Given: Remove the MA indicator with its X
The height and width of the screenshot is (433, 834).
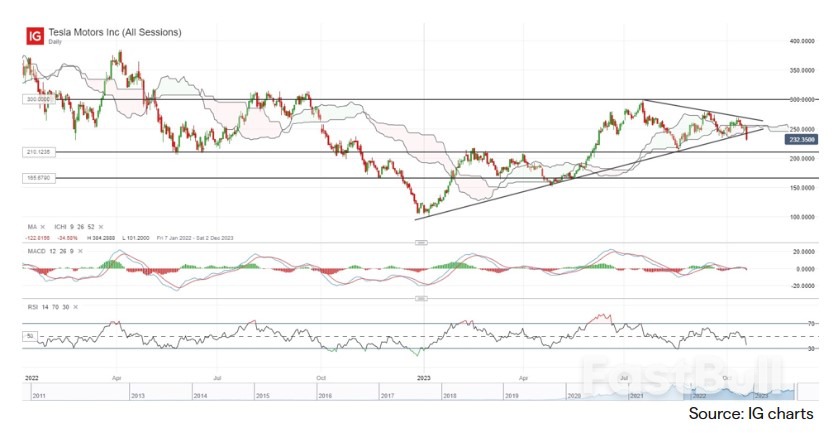Looking at the screenshot, I should tap(43, 227).
